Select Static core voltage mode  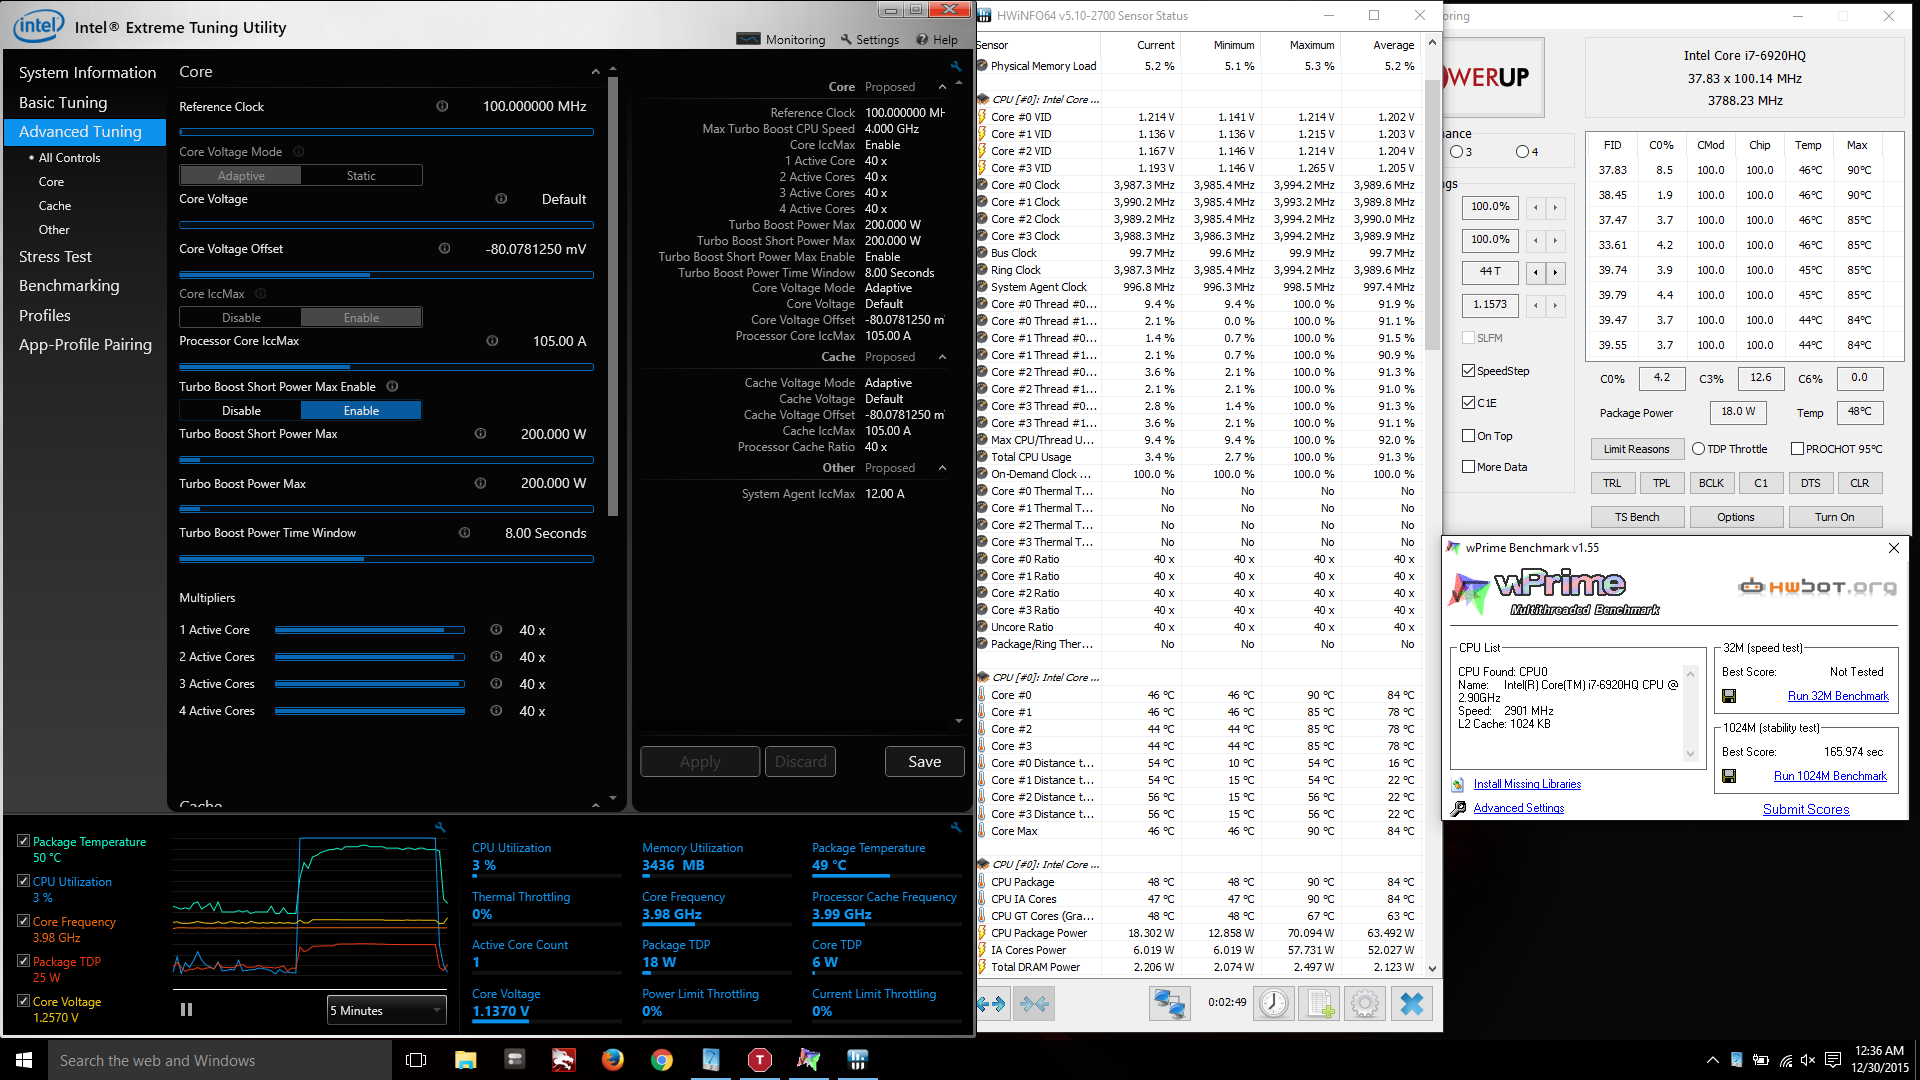tap(361, 176)
